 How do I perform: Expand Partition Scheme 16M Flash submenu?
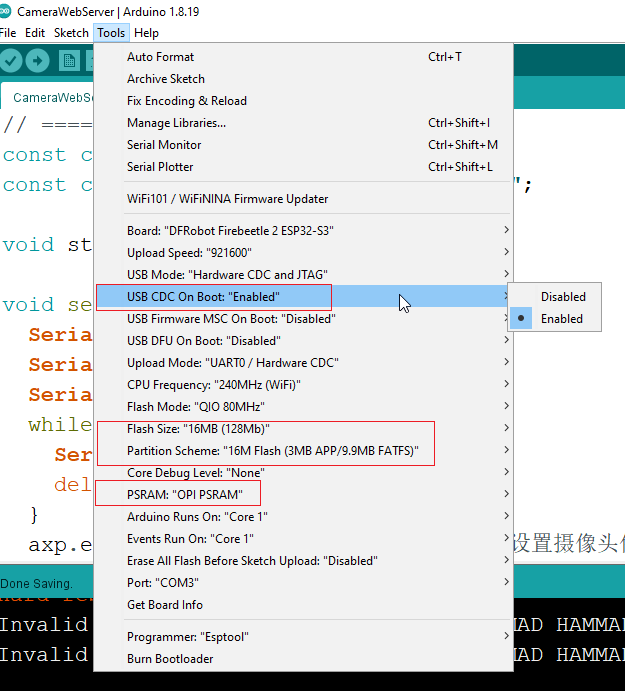tap(303, 451)
